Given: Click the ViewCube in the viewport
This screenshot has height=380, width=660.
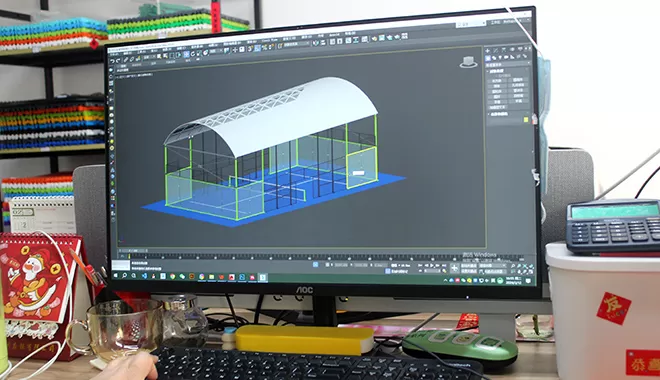Looking at the screenshot, I should coord(468,62).
